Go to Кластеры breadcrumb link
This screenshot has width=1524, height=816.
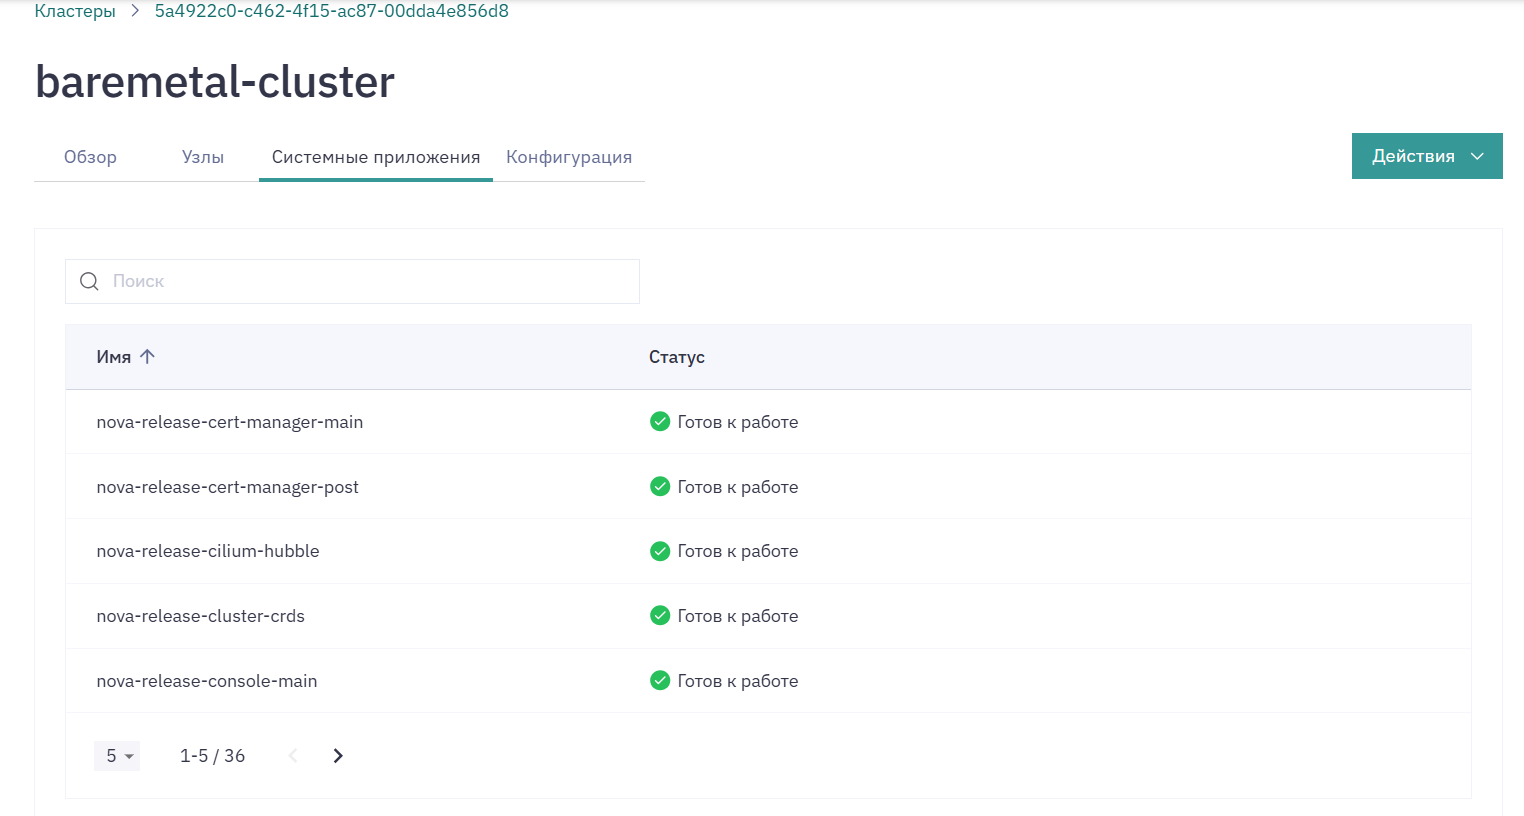[75, 11]
